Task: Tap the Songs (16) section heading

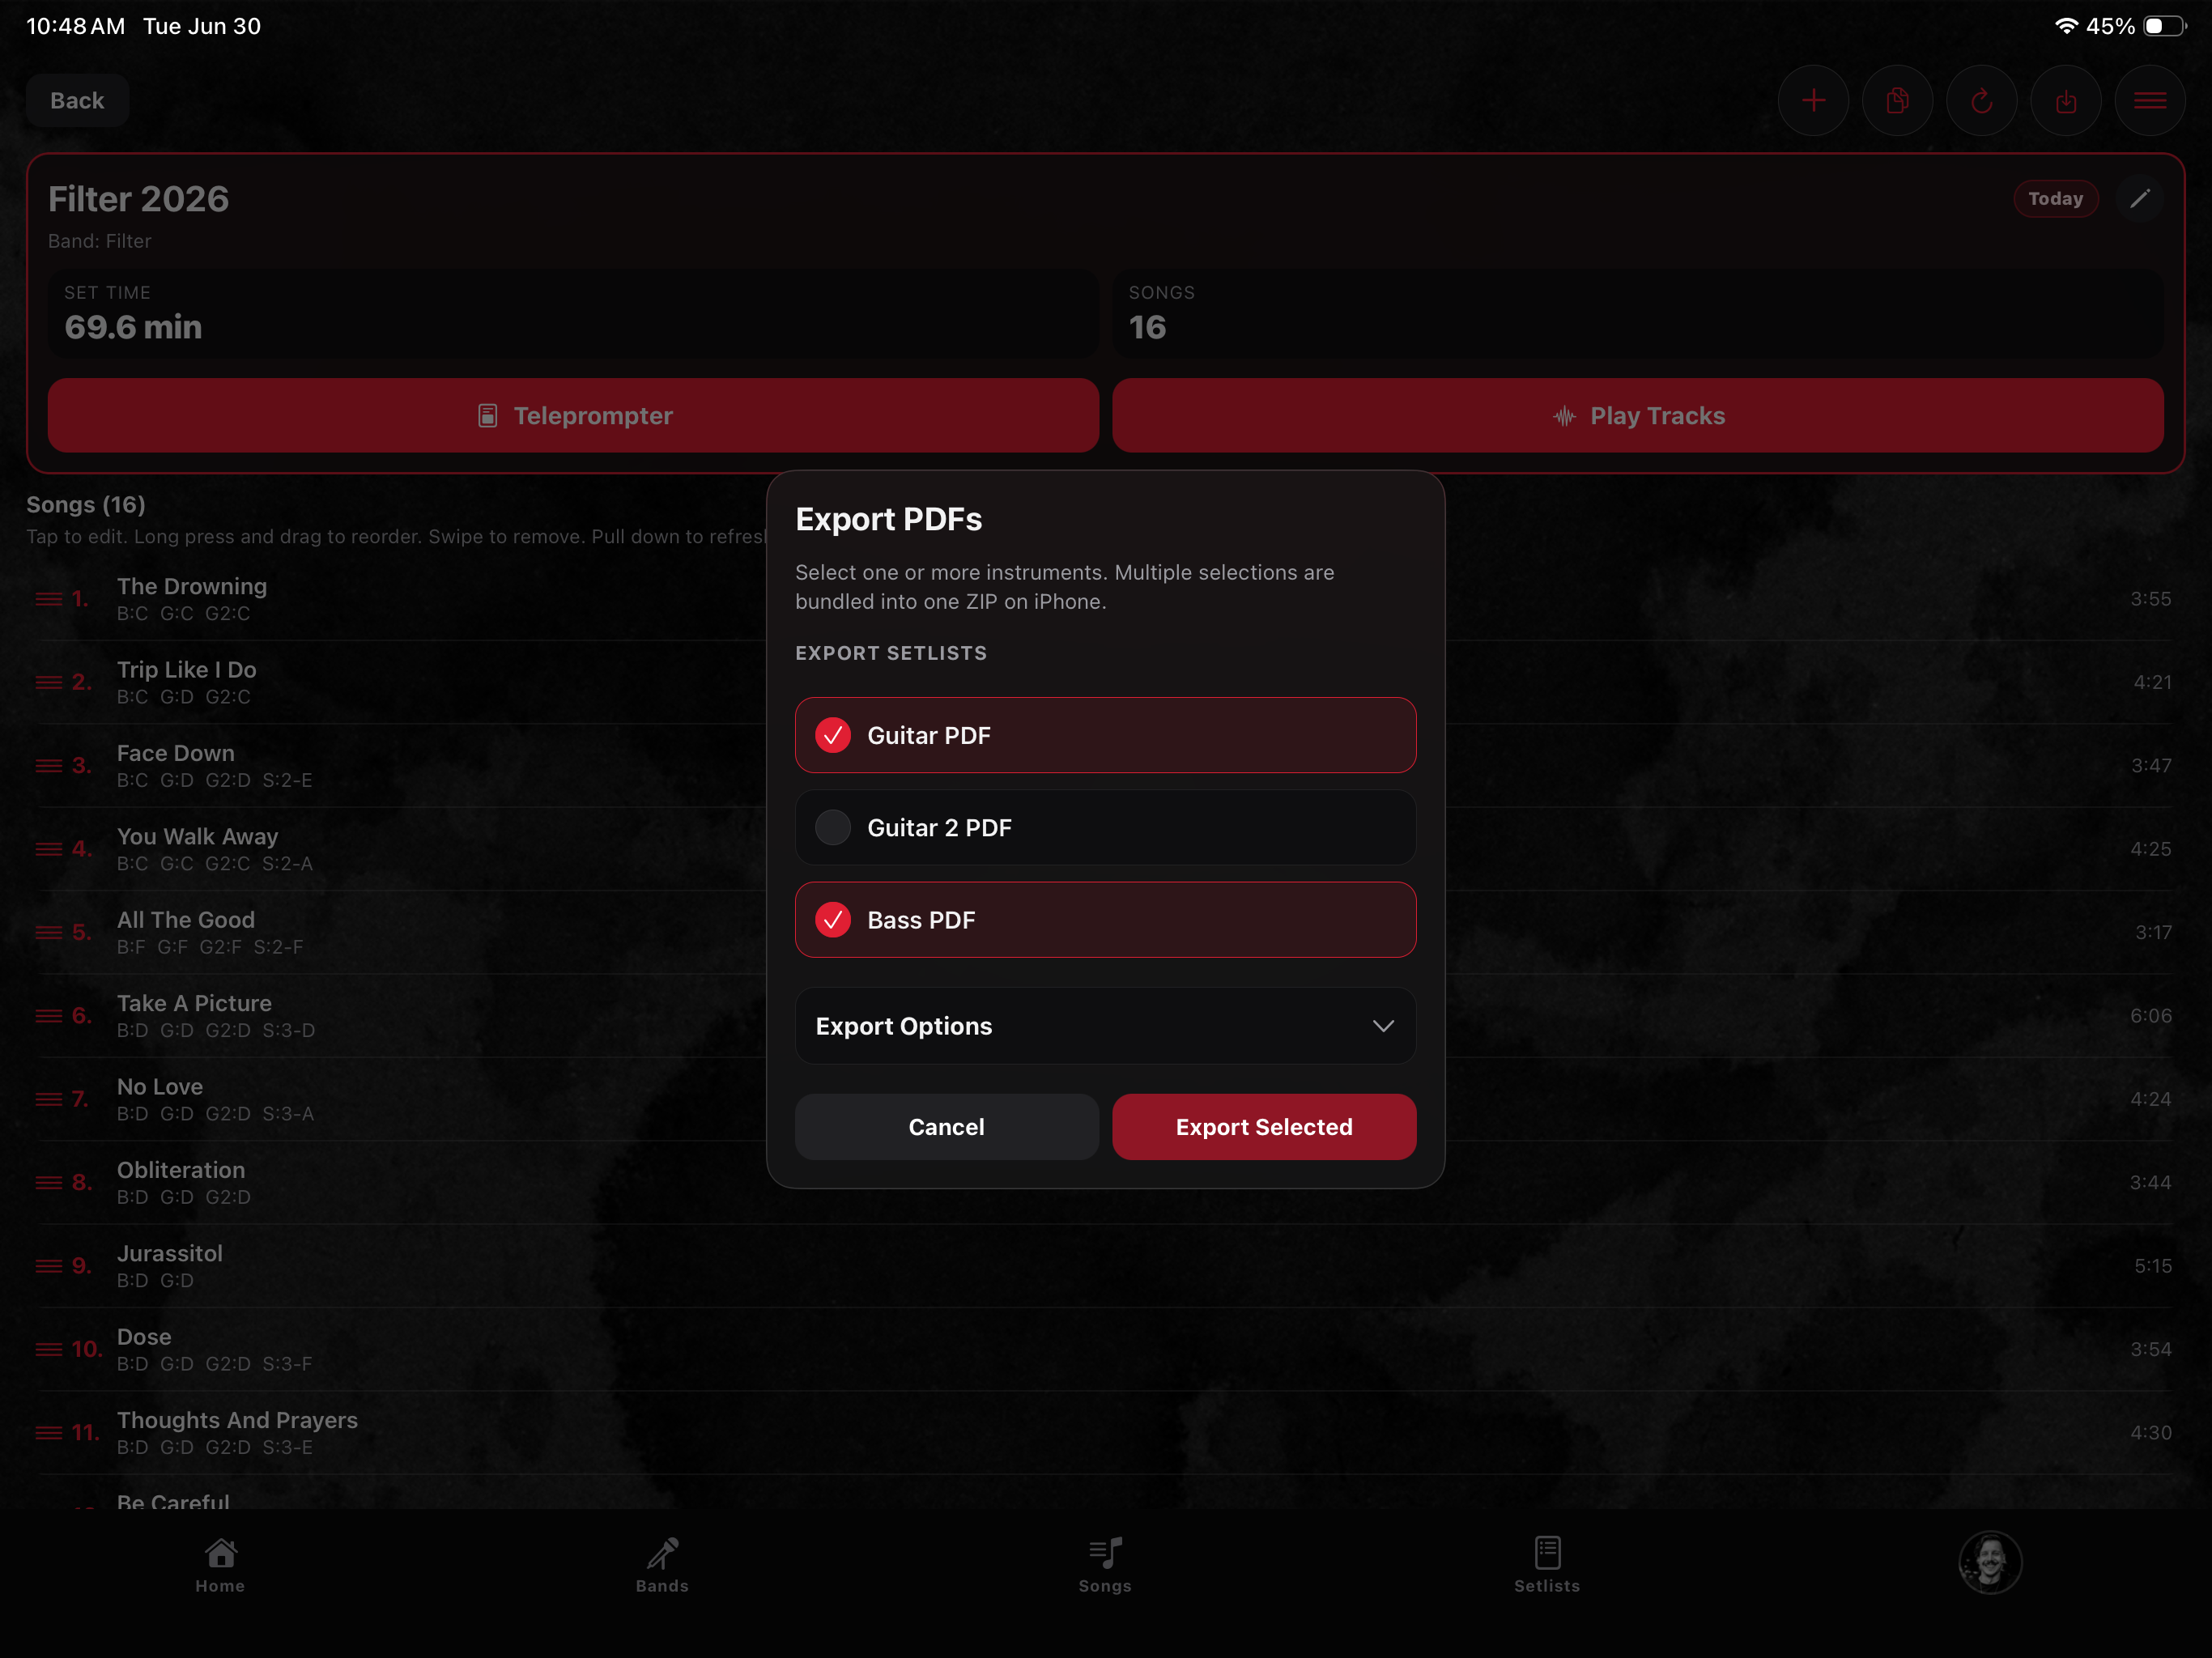Action: tap(86, 504)
